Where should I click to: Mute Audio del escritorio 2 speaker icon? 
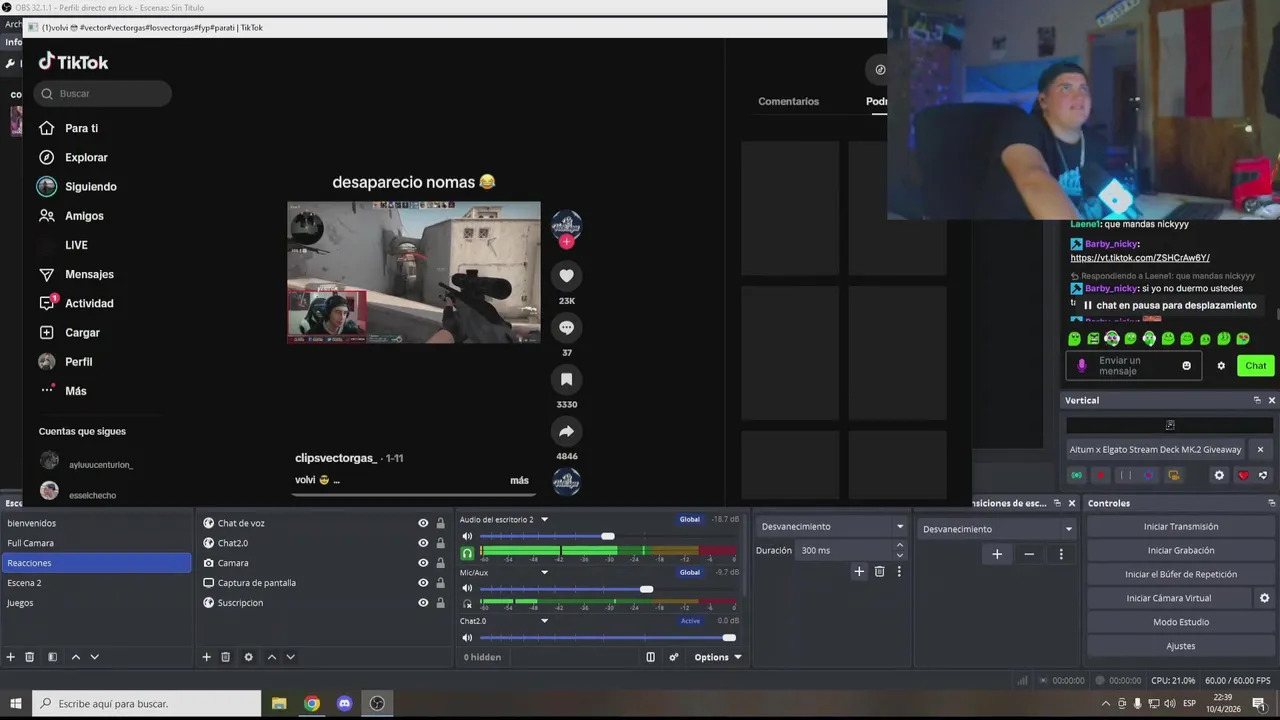point(467,537)
